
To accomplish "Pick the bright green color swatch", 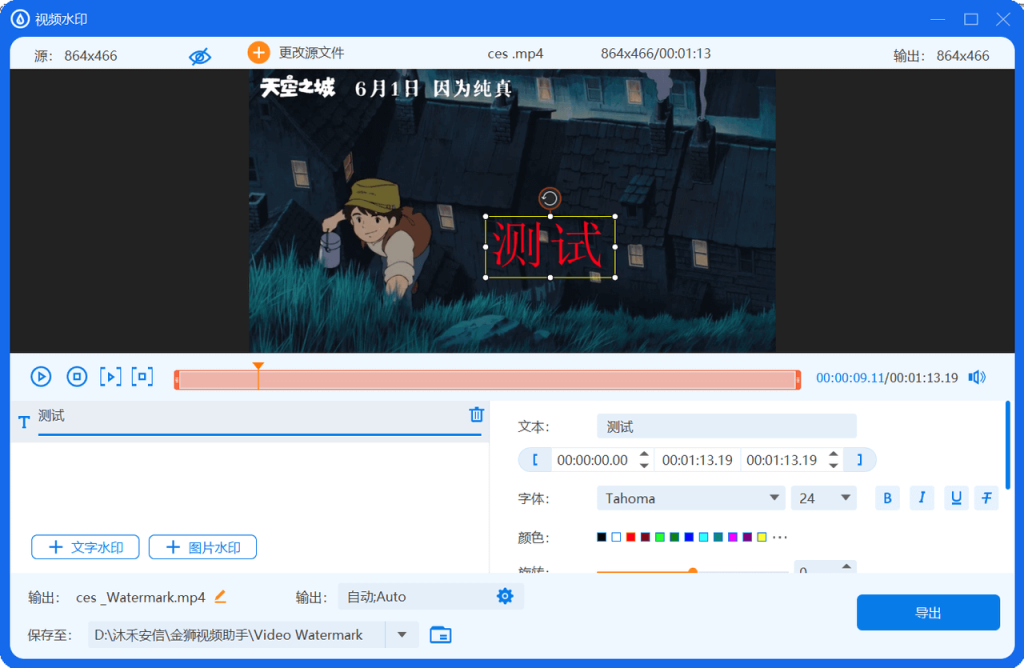I will tap(660, 537).
